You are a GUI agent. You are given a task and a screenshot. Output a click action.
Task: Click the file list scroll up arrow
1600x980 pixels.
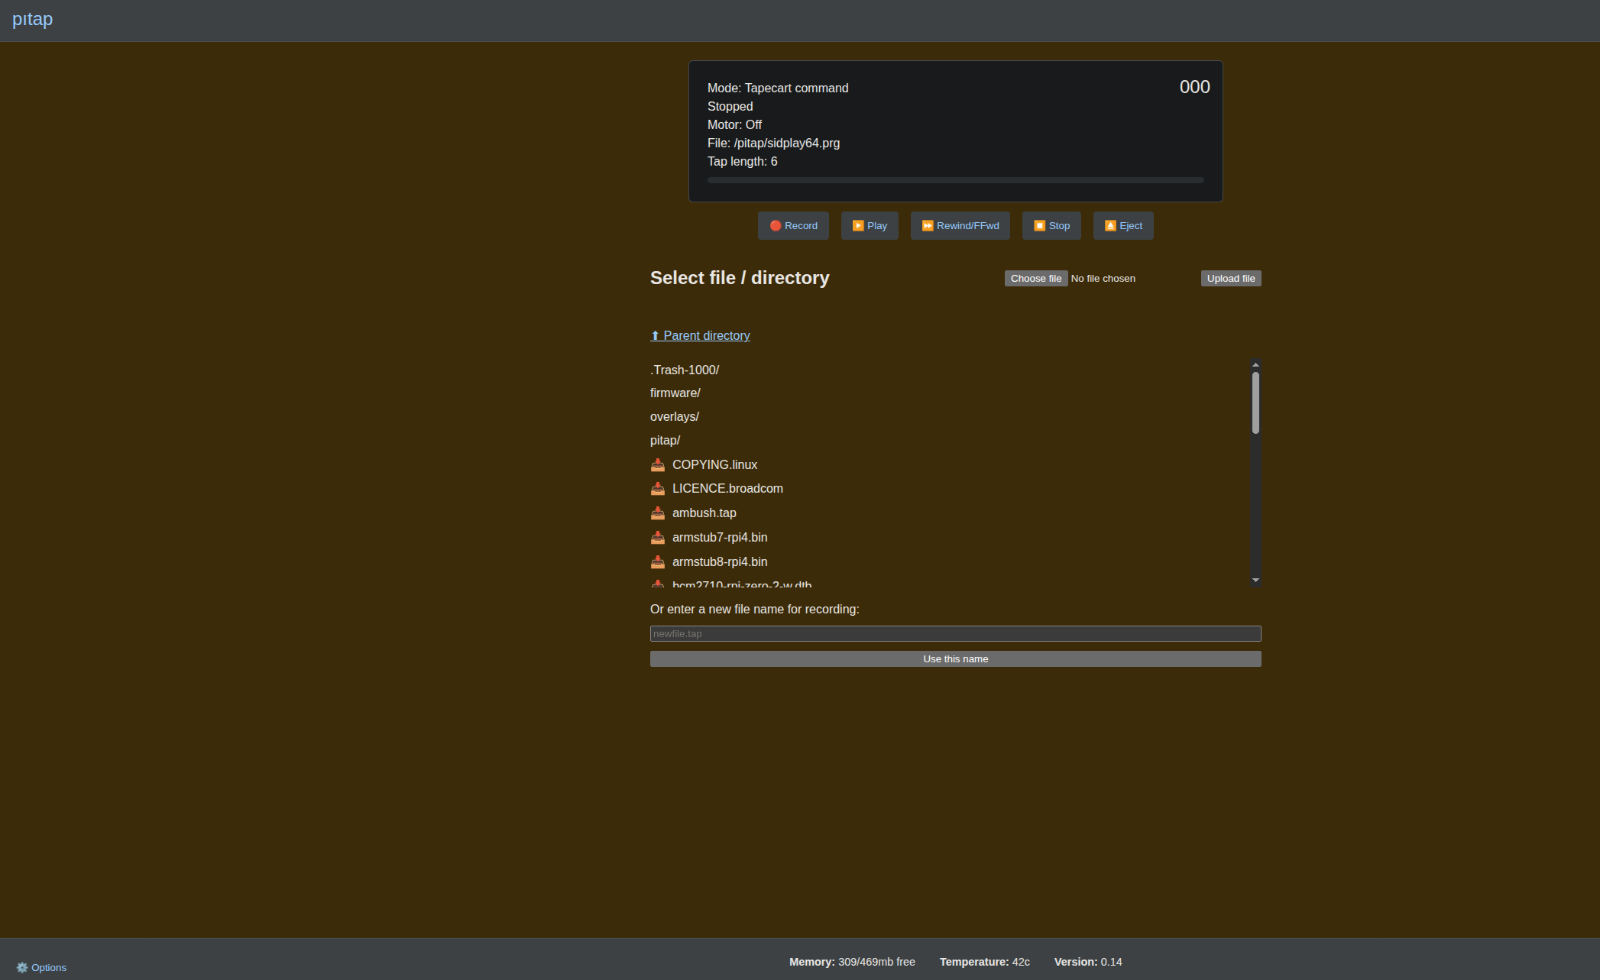click(1256, 365)
